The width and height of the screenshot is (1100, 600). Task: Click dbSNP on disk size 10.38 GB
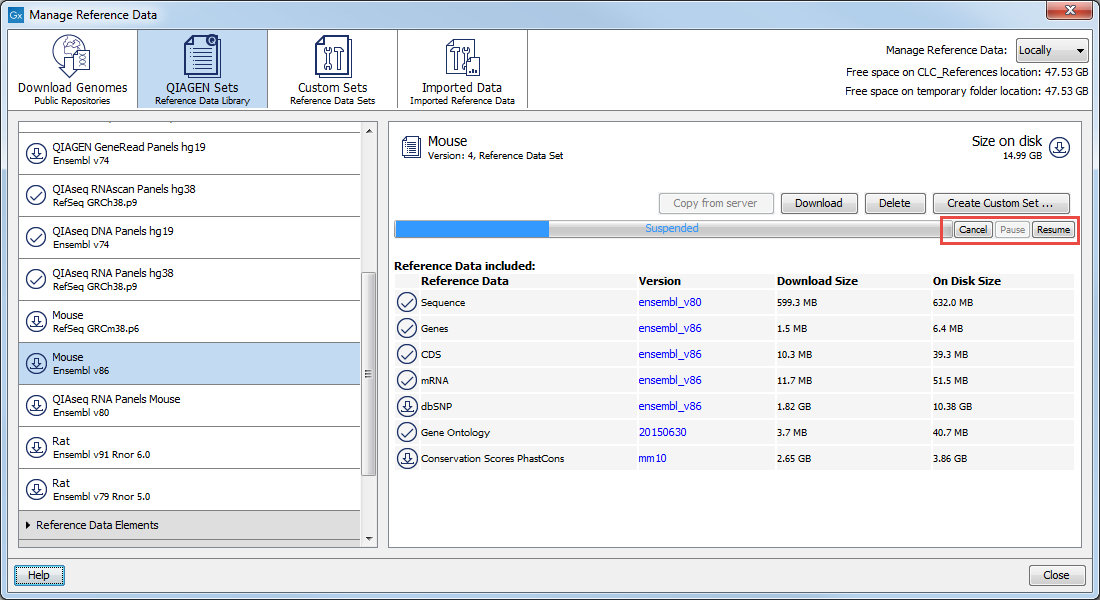click(x=953, y=406)
